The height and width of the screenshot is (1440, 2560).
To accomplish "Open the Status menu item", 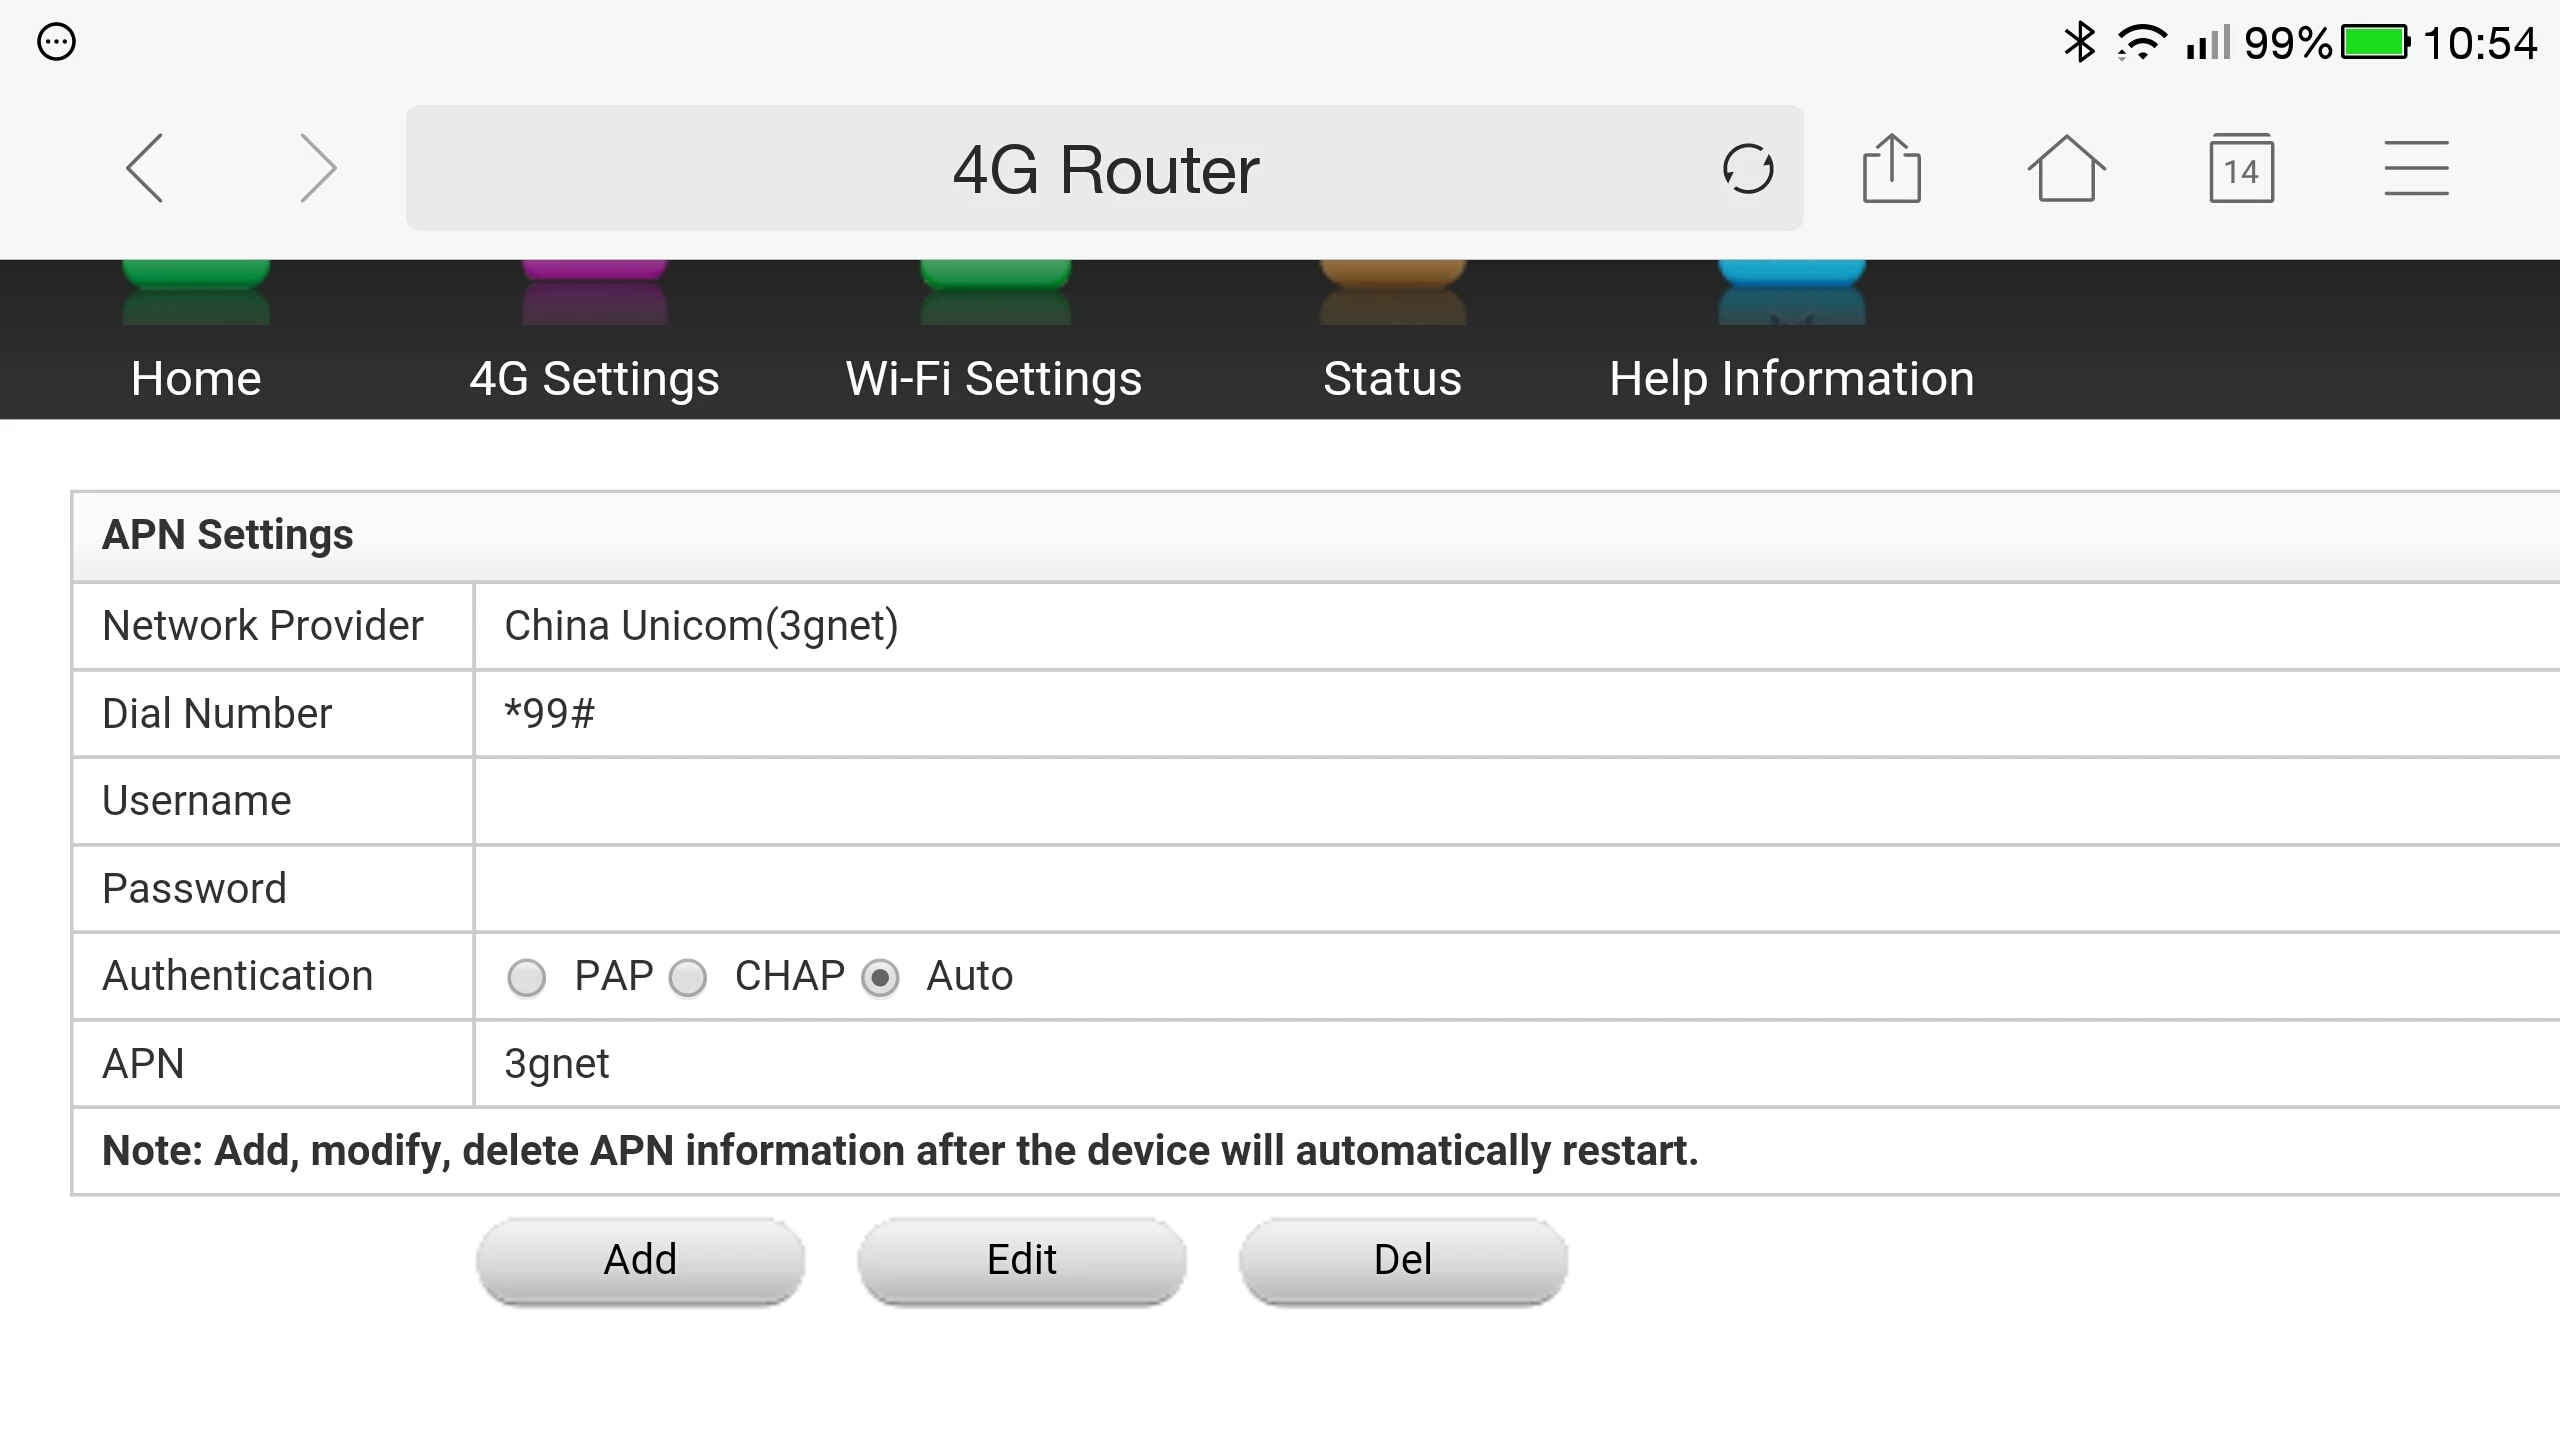I will click(1392, 379).
